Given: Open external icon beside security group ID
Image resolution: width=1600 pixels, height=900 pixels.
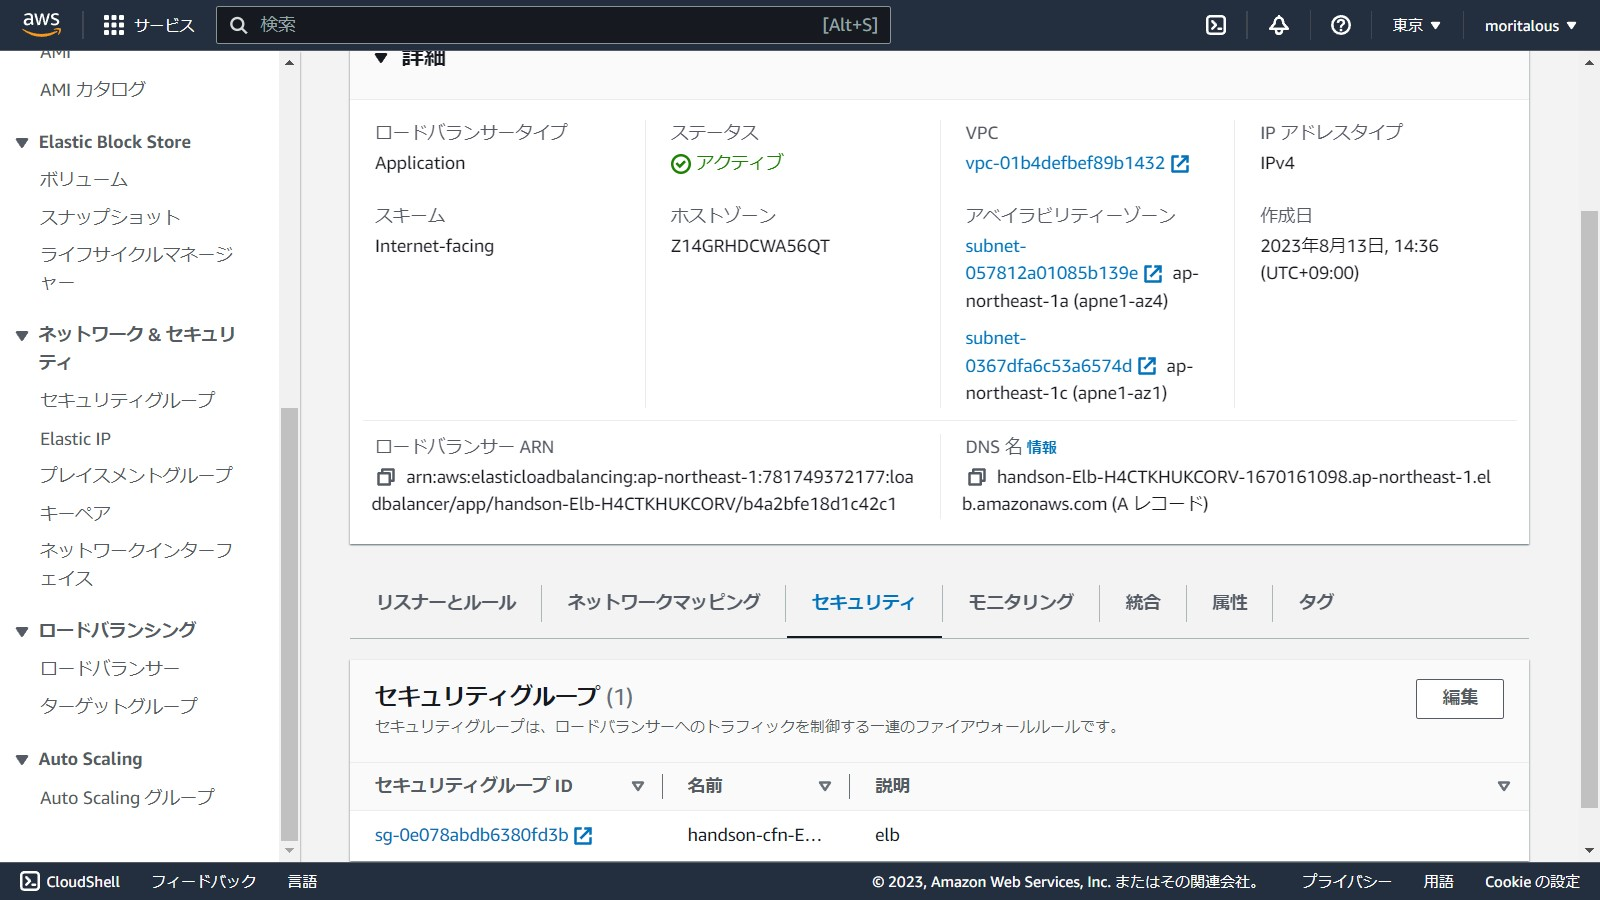Looking at the screenshot, I should (583, 836).
